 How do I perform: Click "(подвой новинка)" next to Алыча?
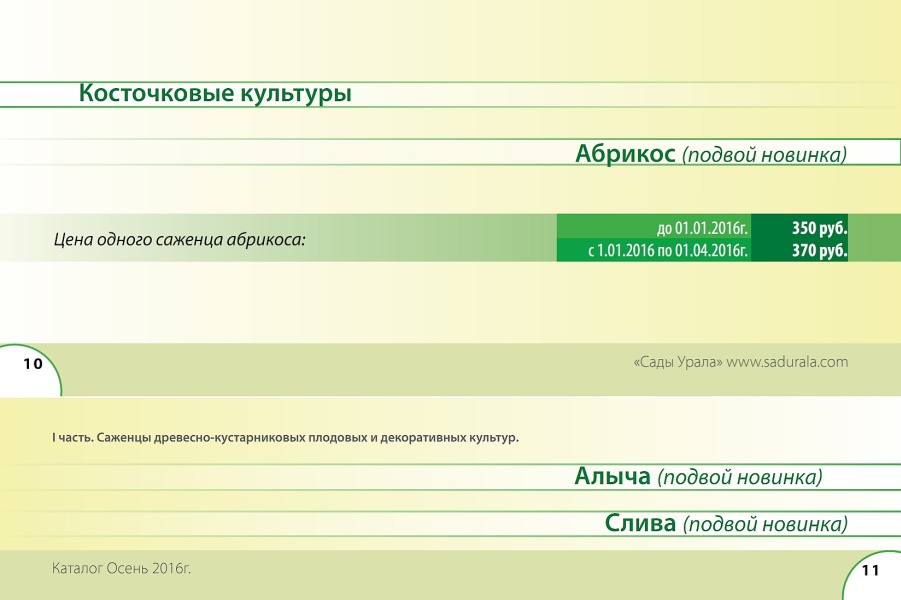tap(740, 478)
